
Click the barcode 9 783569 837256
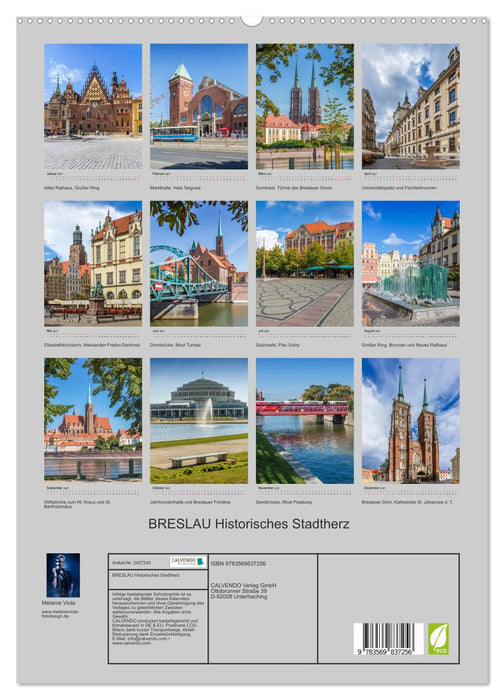(388, 639)
